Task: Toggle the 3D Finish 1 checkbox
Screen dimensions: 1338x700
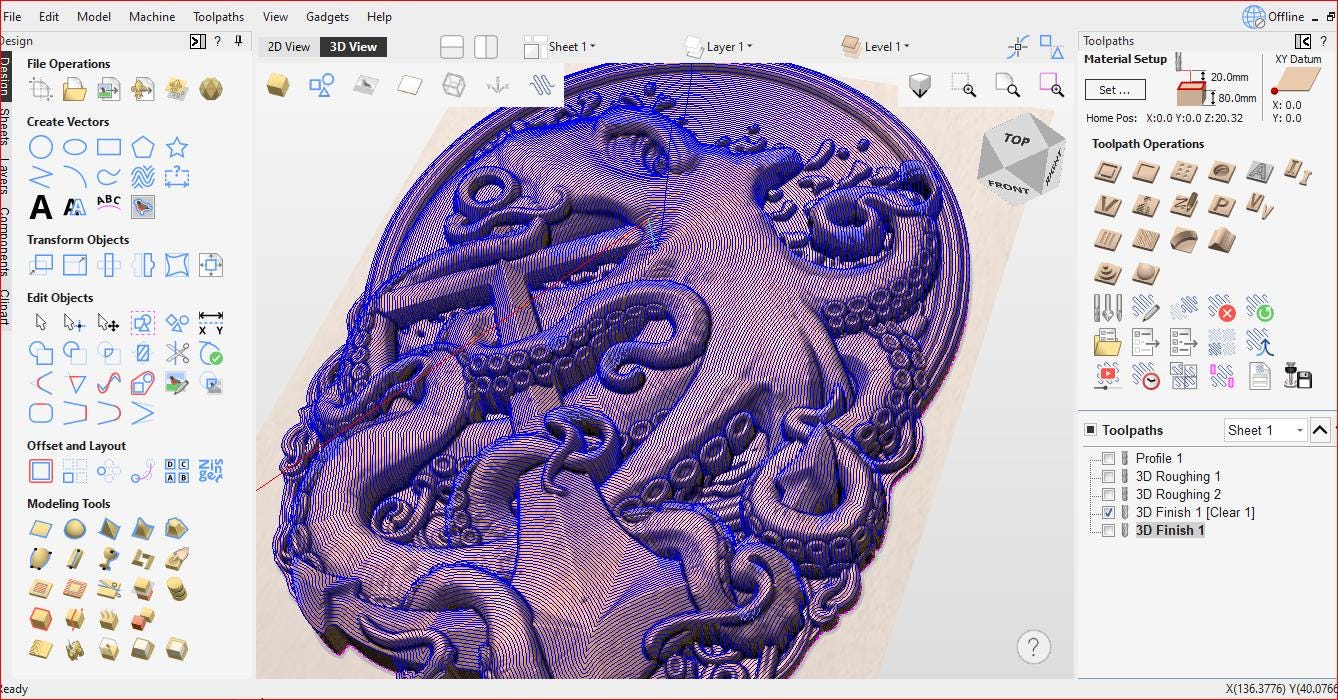Action: pos(1108,531)
